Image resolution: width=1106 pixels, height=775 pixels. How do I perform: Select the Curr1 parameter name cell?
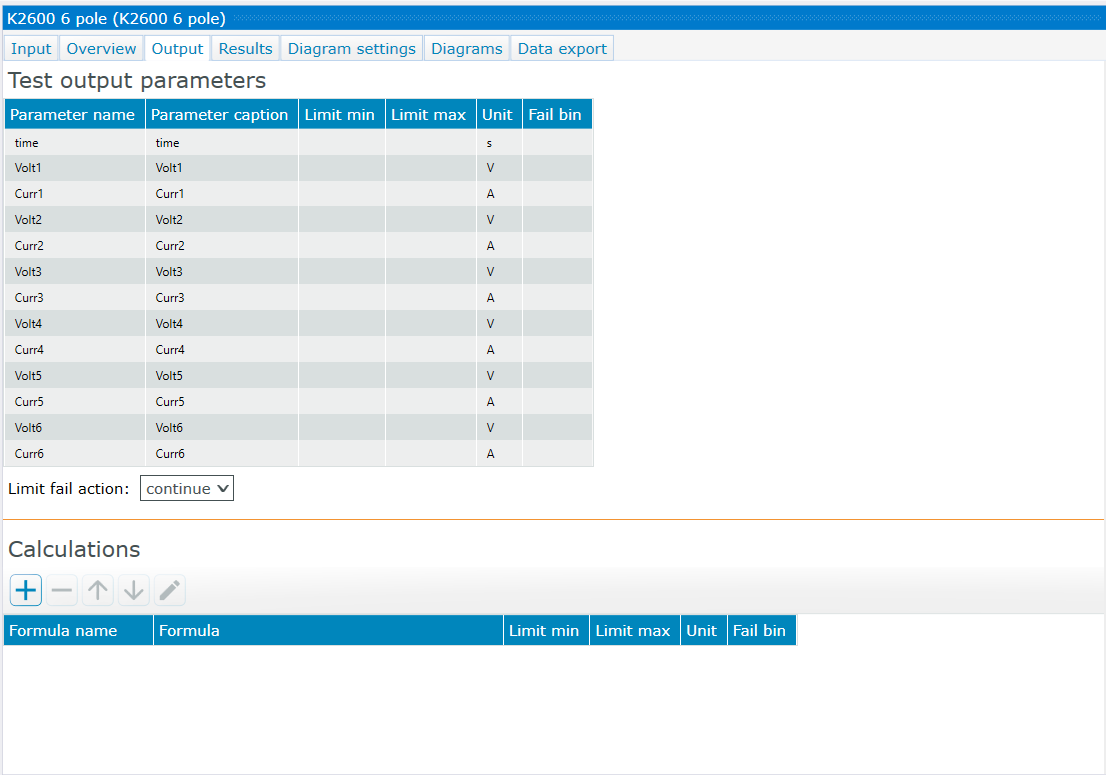tap(75, 194)
